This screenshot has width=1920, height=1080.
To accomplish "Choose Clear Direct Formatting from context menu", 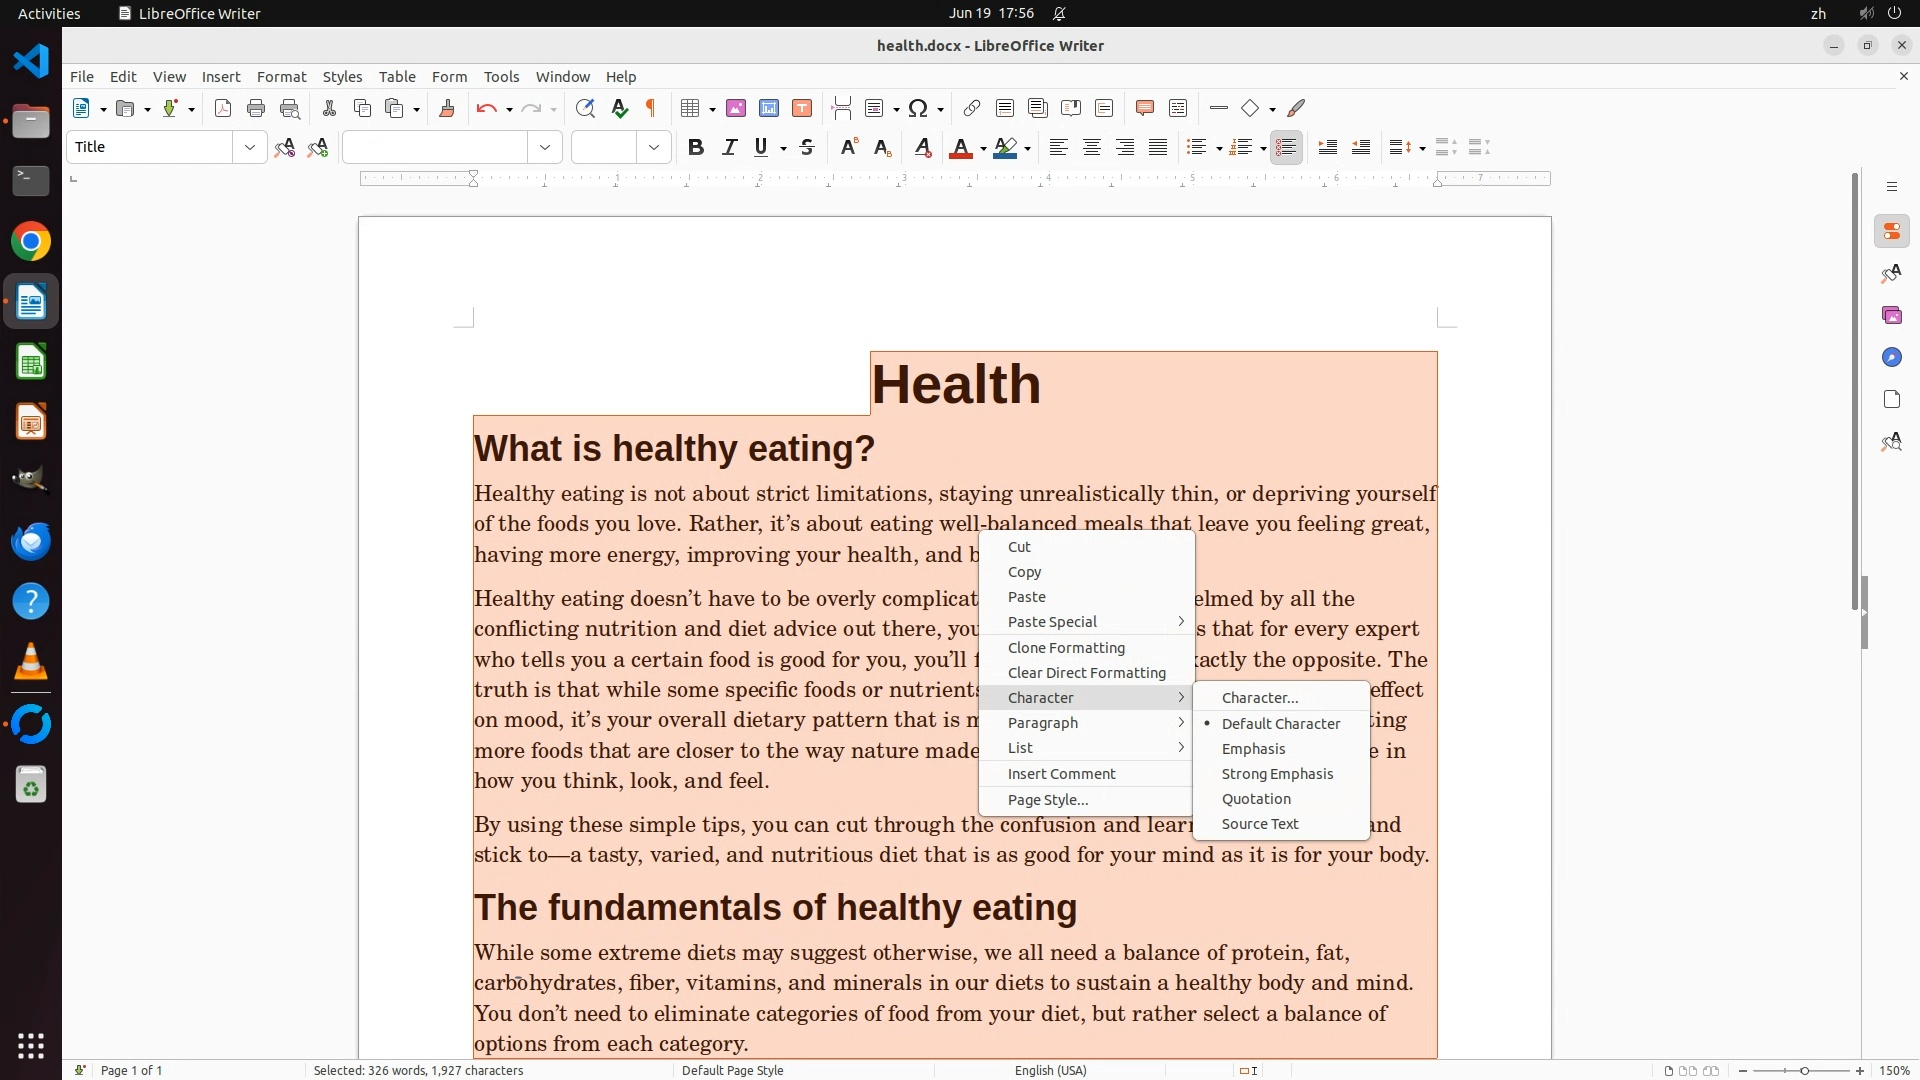I will tap(1086, 673).
